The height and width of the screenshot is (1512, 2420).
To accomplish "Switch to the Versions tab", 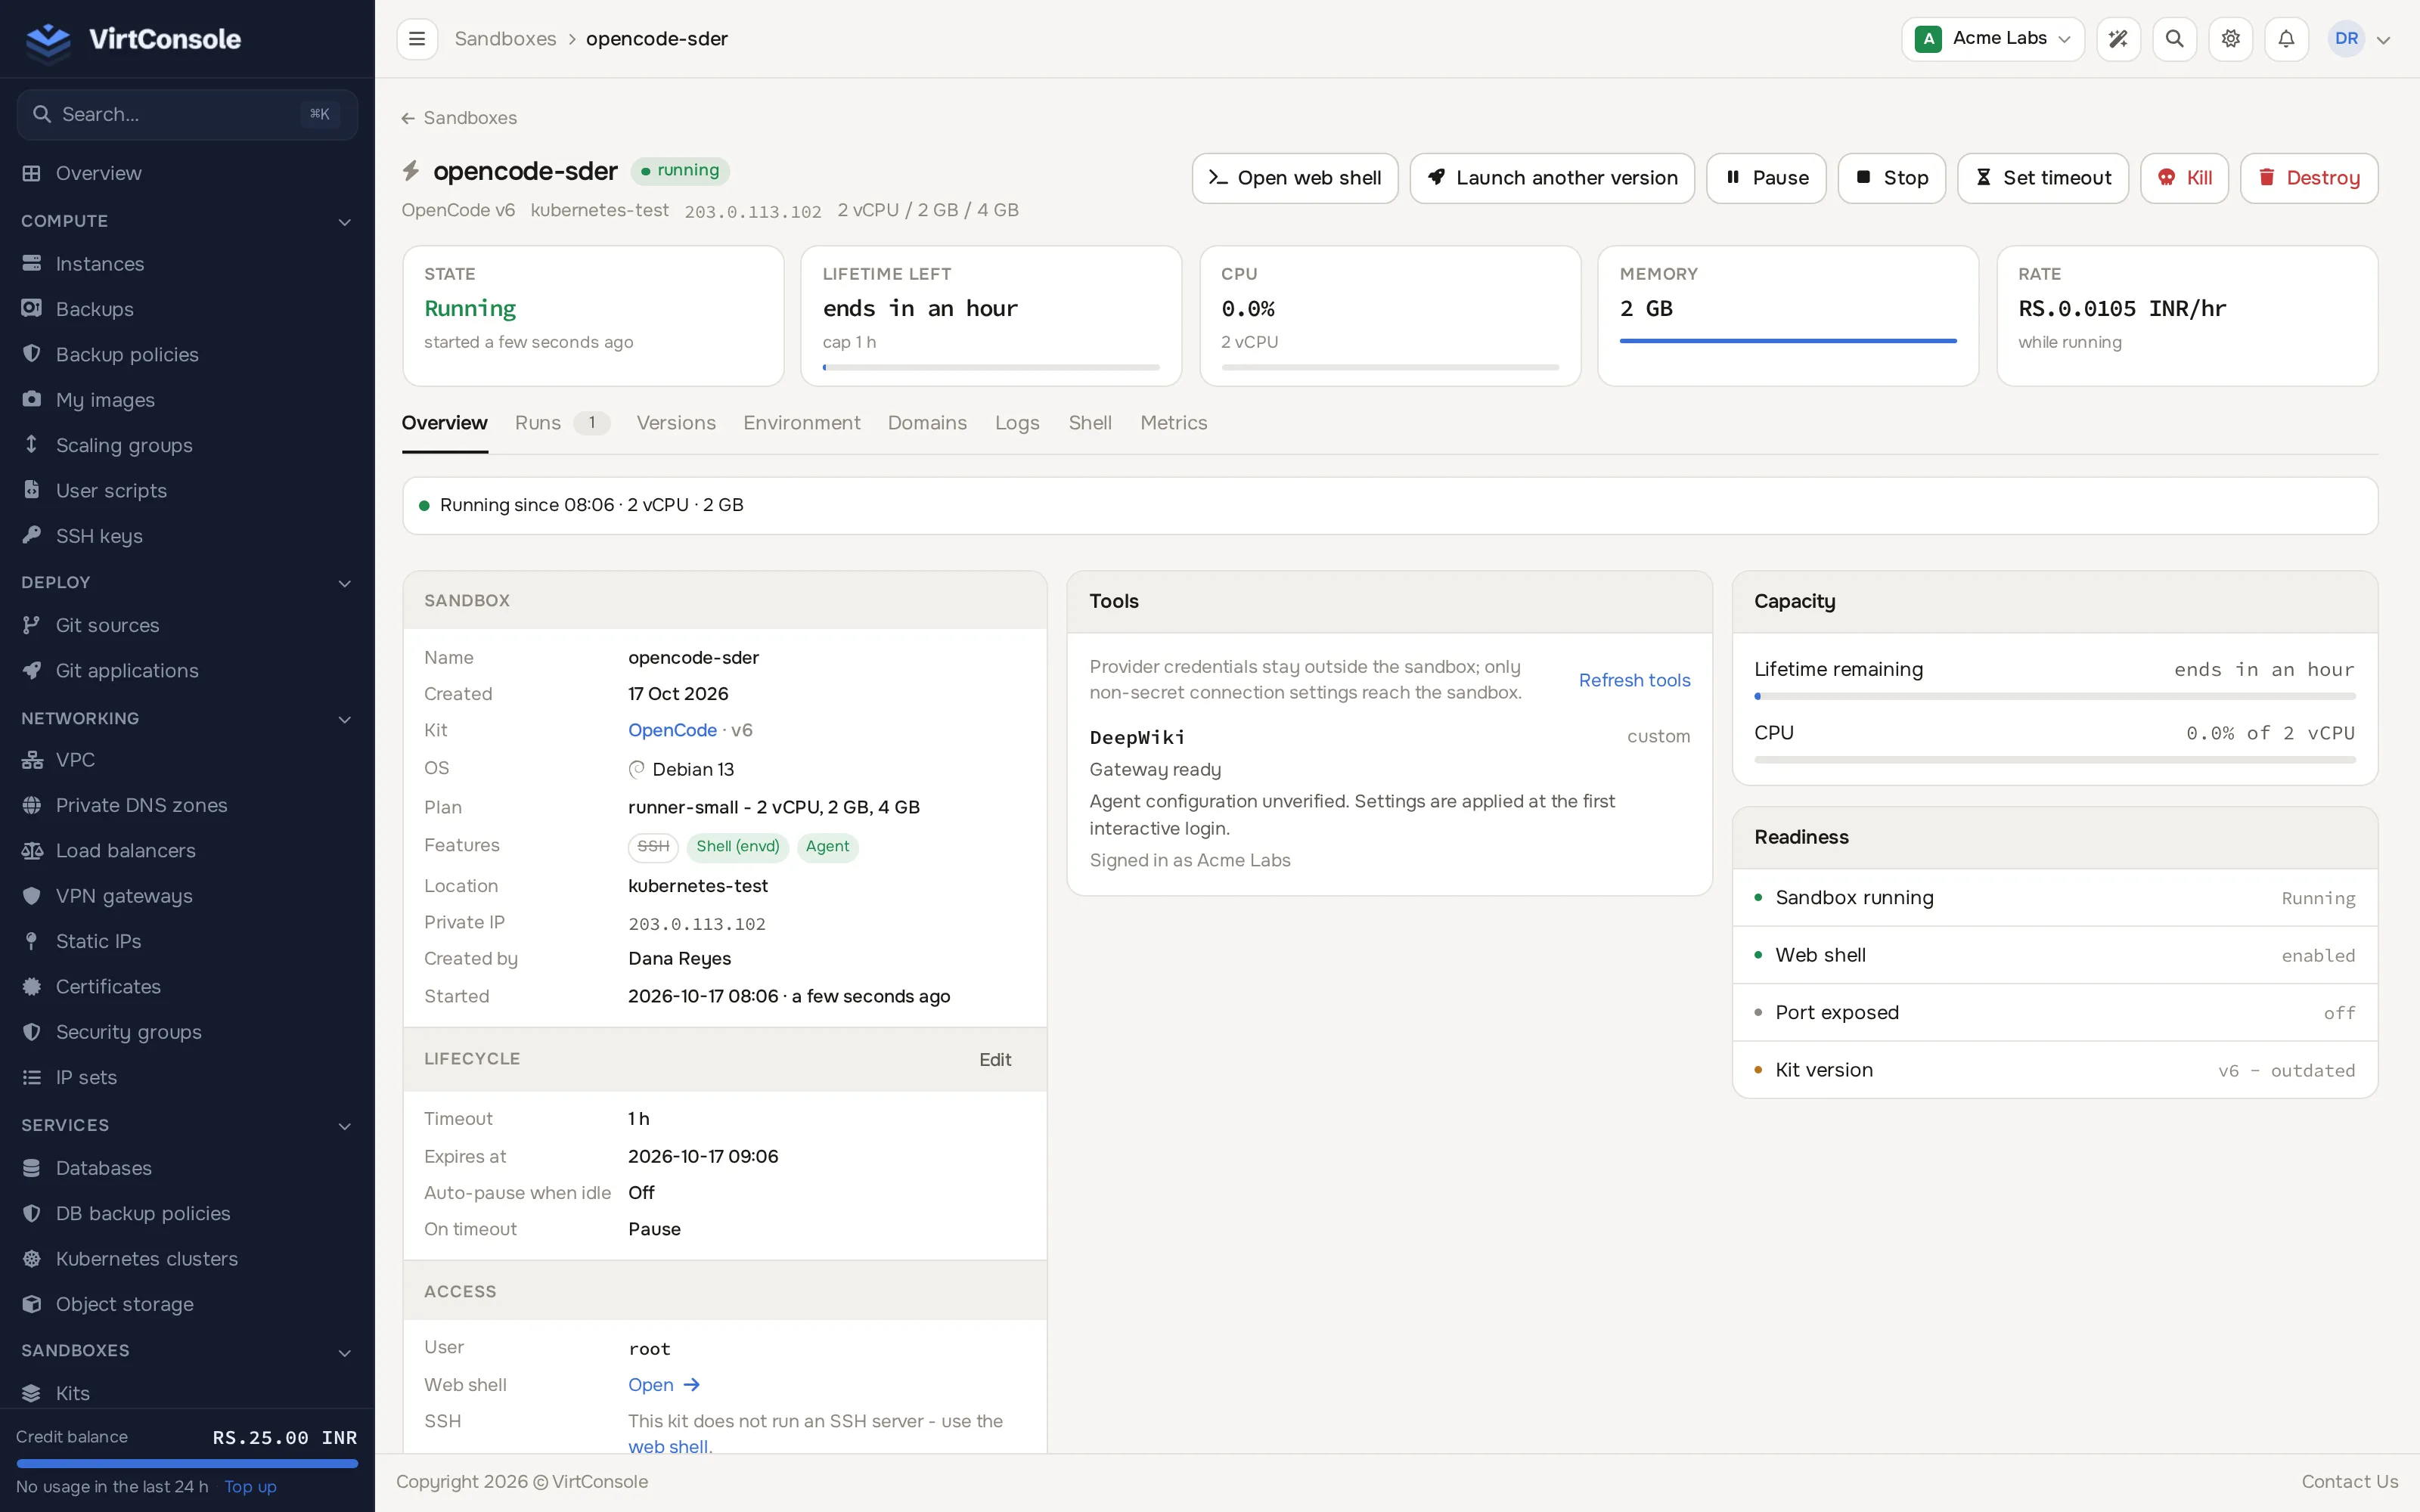I will coord(676,423).
